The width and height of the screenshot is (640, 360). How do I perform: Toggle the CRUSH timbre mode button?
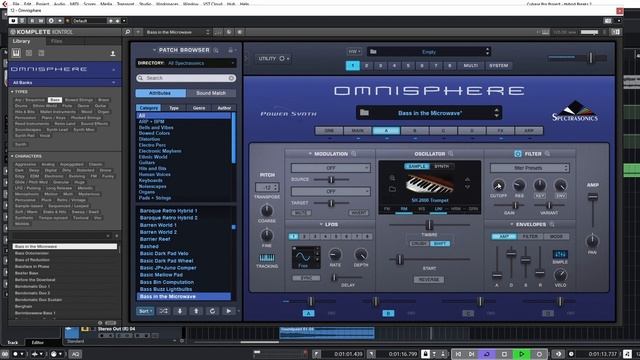coord(419,244)
